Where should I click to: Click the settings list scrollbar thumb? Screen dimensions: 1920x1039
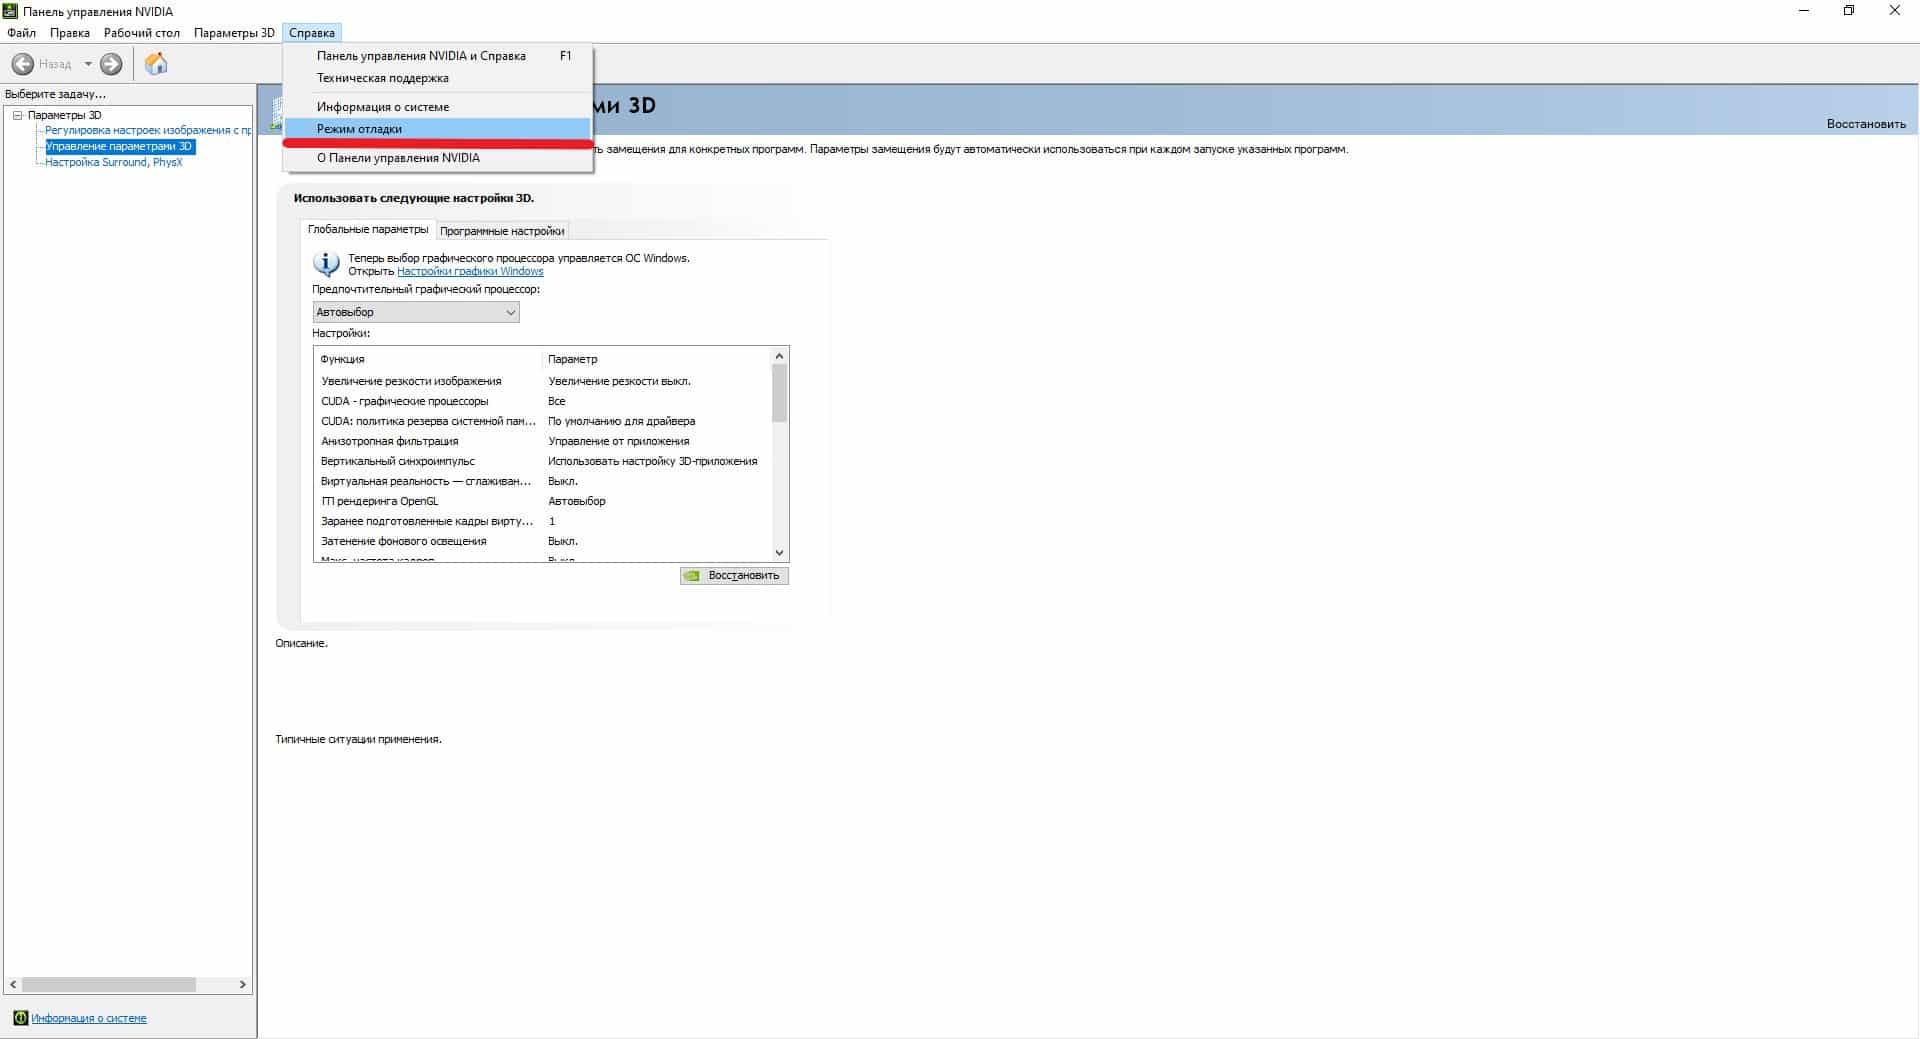(x=780, y=393)
